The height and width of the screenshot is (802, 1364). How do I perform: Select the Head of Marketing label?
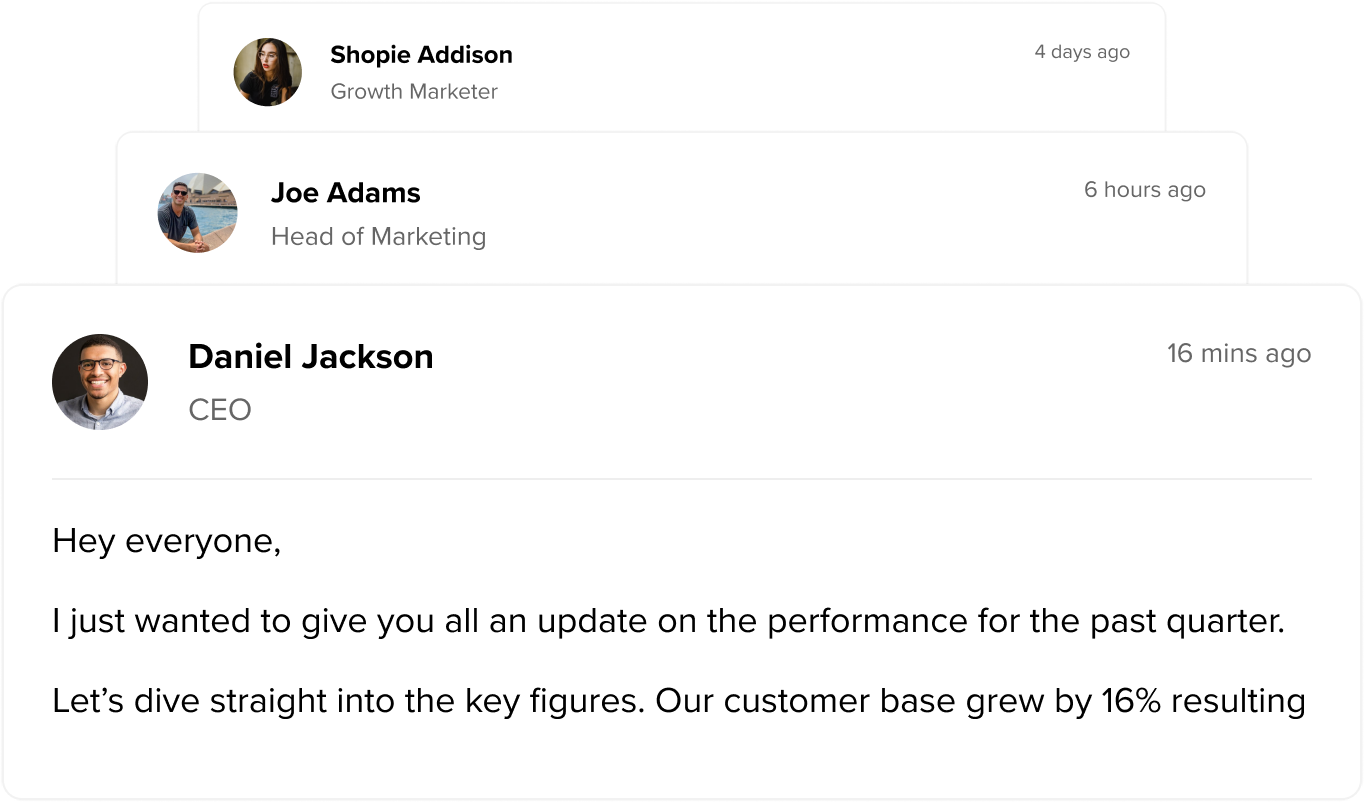(379, 237)
